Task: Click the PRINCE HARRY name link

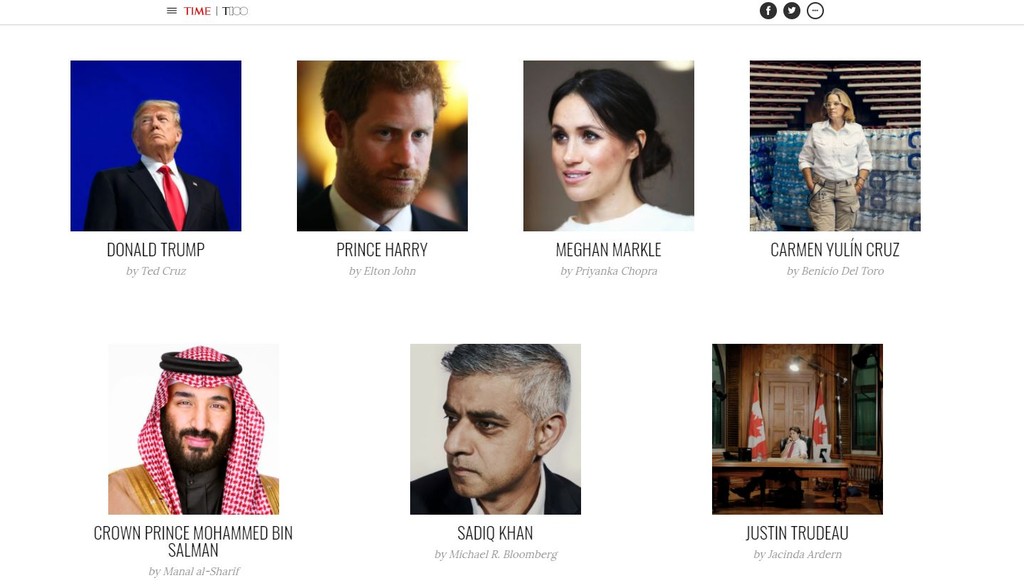Action: click(382, 250)
